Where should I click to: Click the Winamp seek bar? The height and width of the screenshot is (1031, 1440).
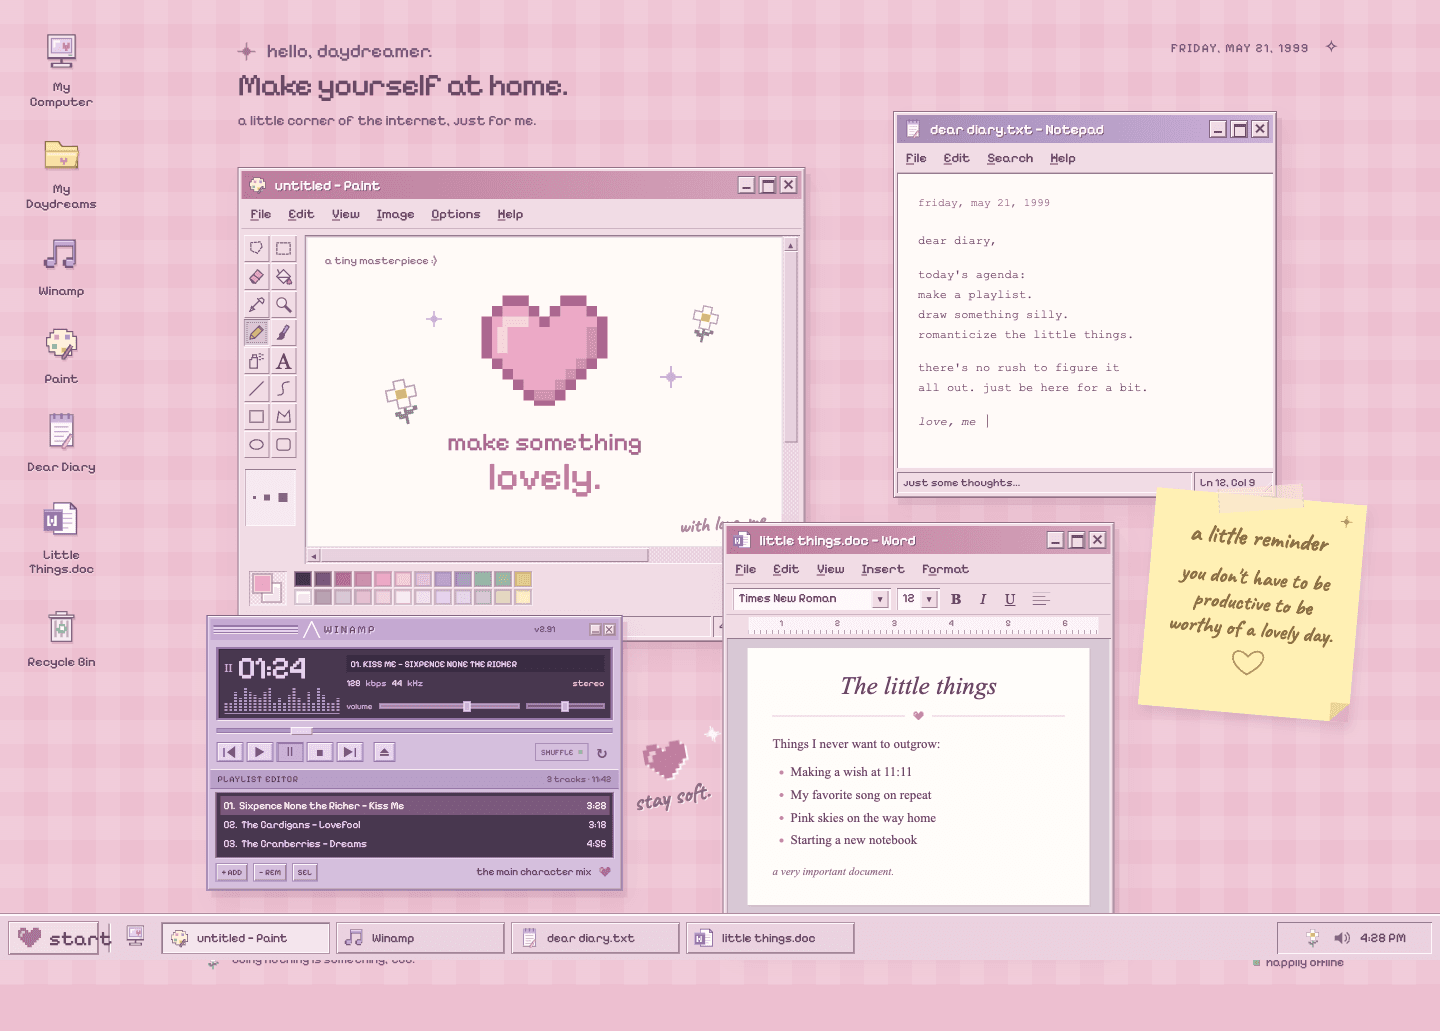click(x=414, y=730)
